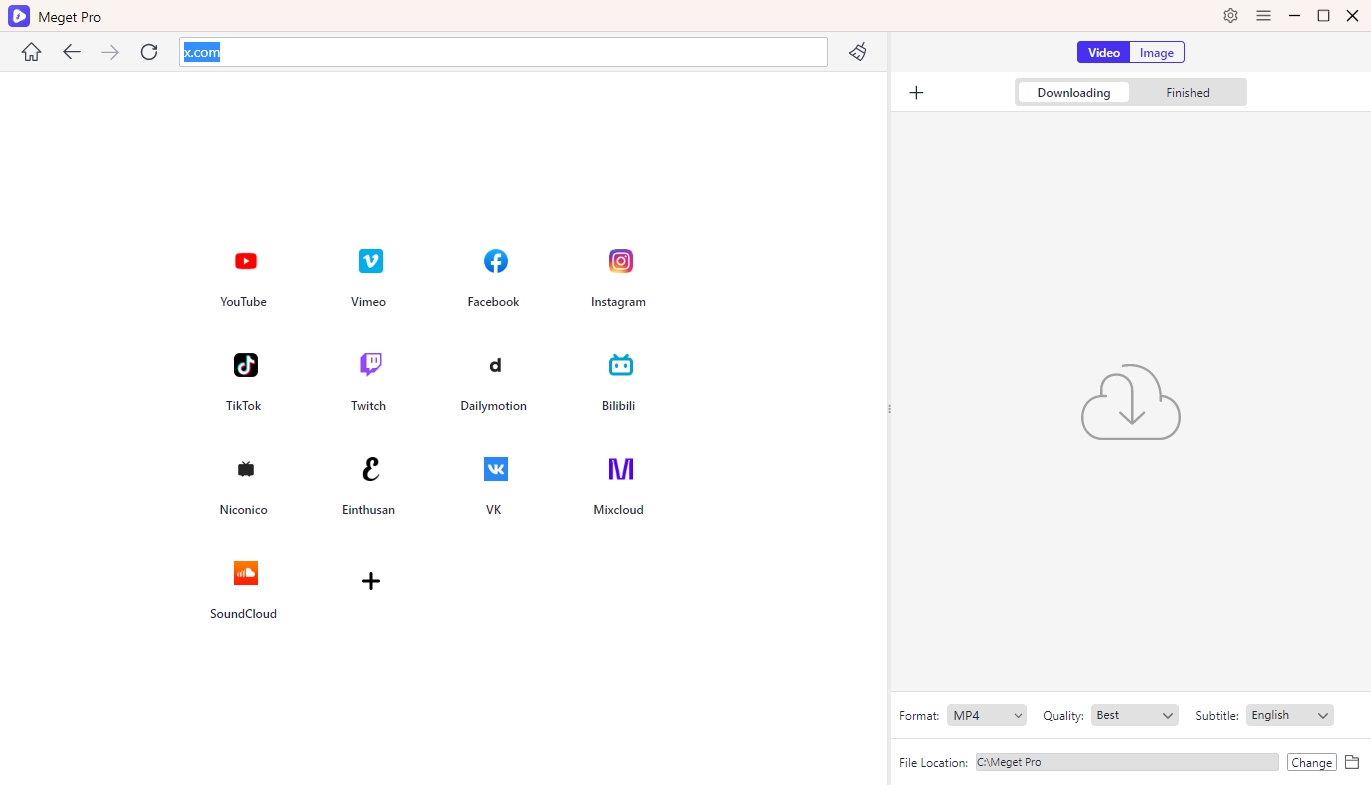Open the Niconico shortcut icon
1371x785 pixels.
(x=246, y=469)
